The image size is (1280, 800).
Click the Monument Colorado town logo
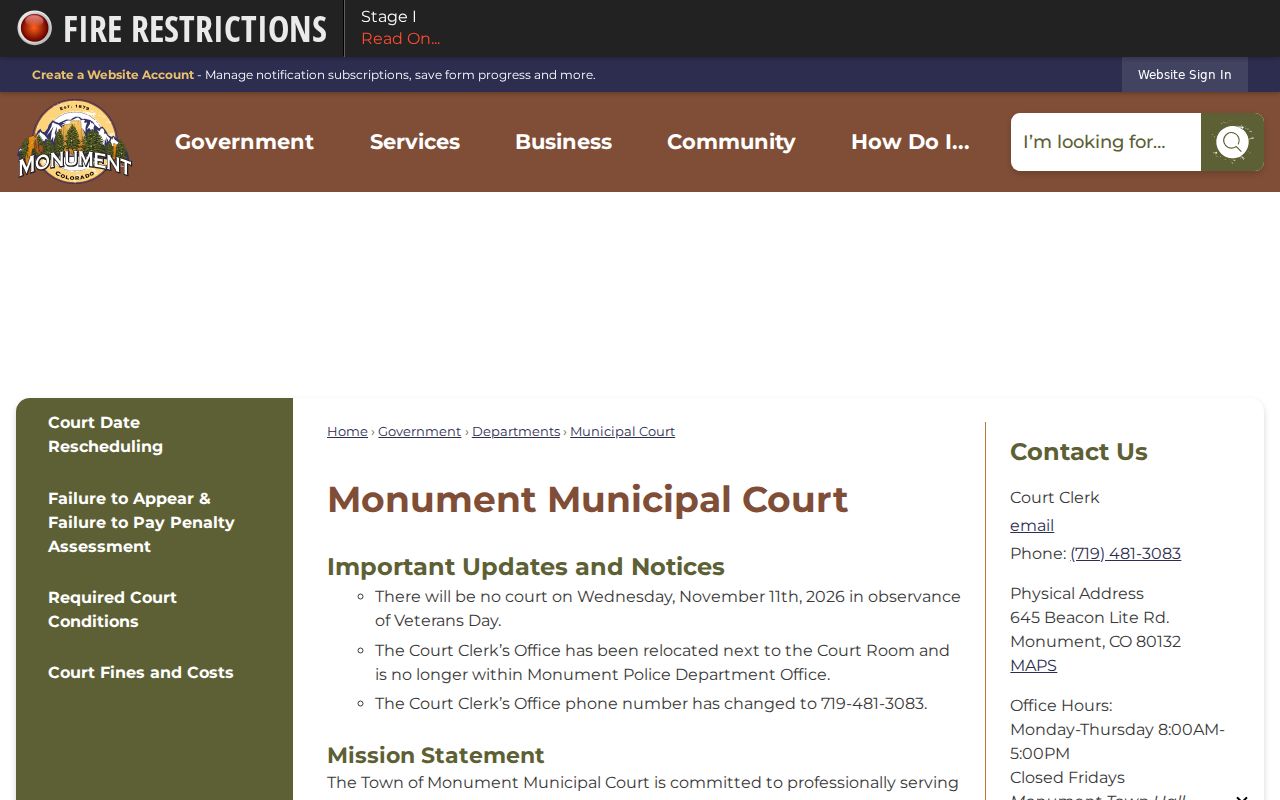click(x=75, y=142)
